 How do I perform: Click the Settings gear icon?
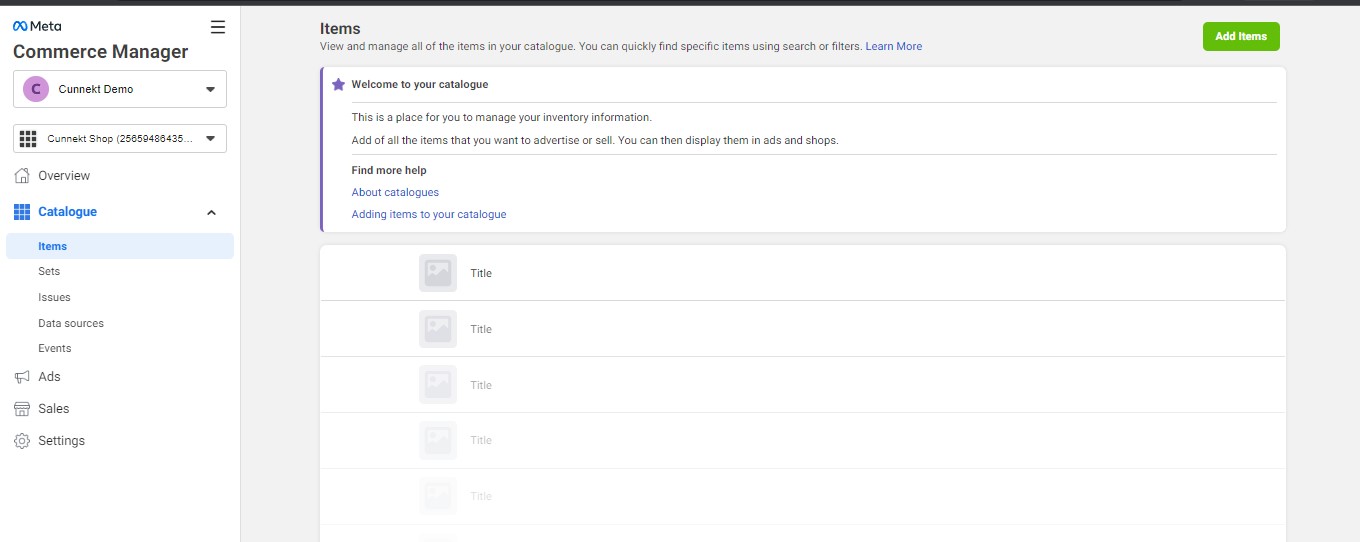click(x=22, y=441)
